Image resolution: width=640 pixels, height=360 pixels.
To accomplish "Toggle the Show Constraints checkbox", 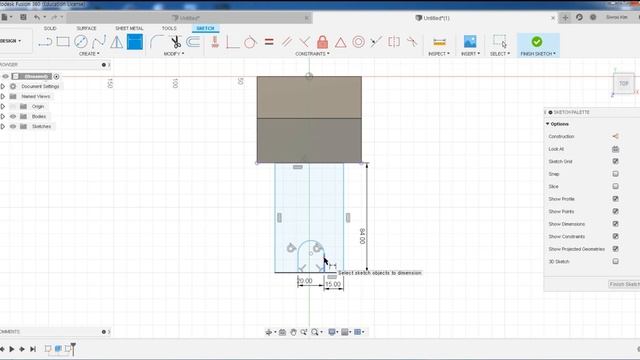I will [616, 236].
